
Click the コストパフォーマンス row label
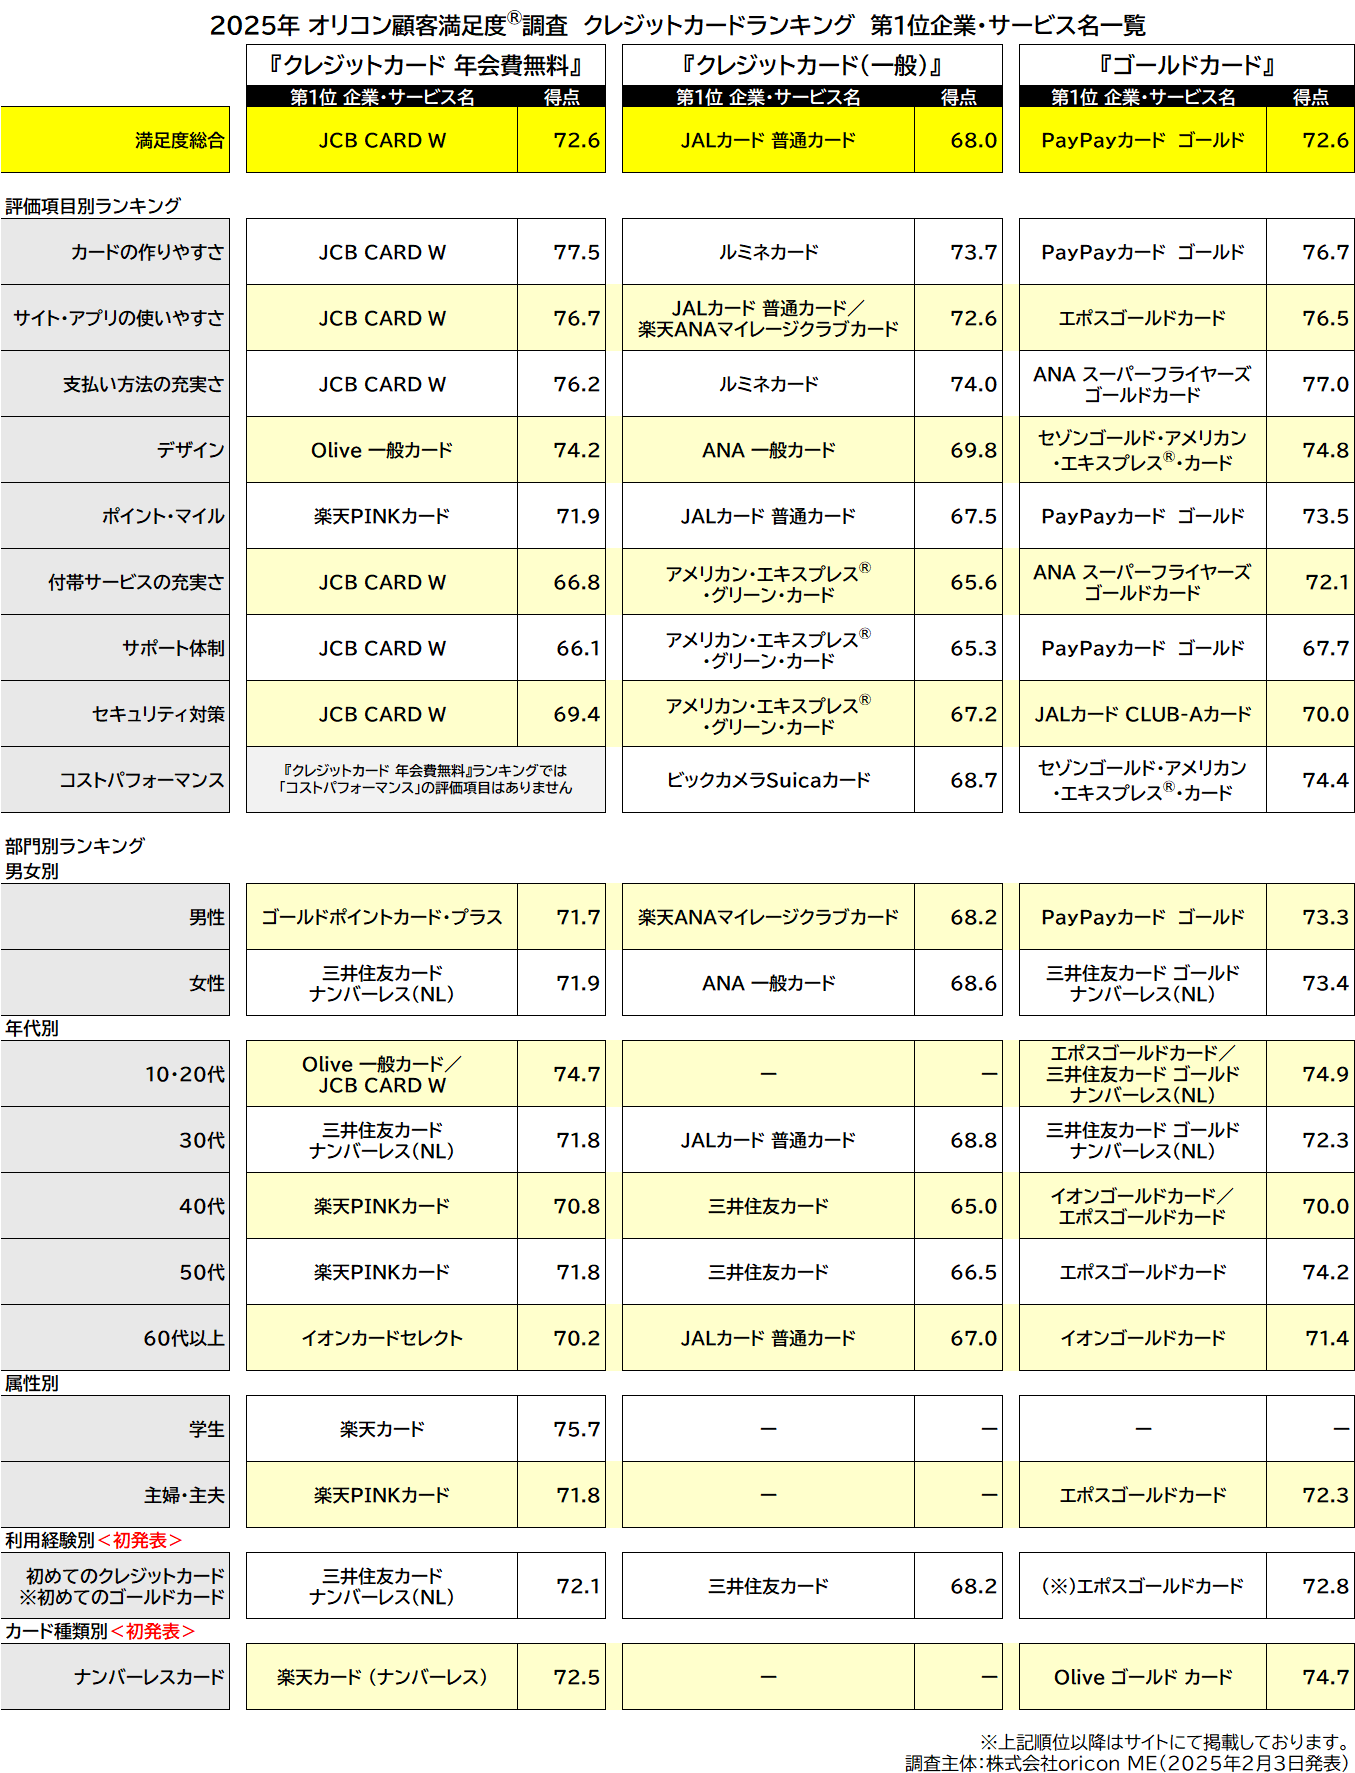[115, 780]
